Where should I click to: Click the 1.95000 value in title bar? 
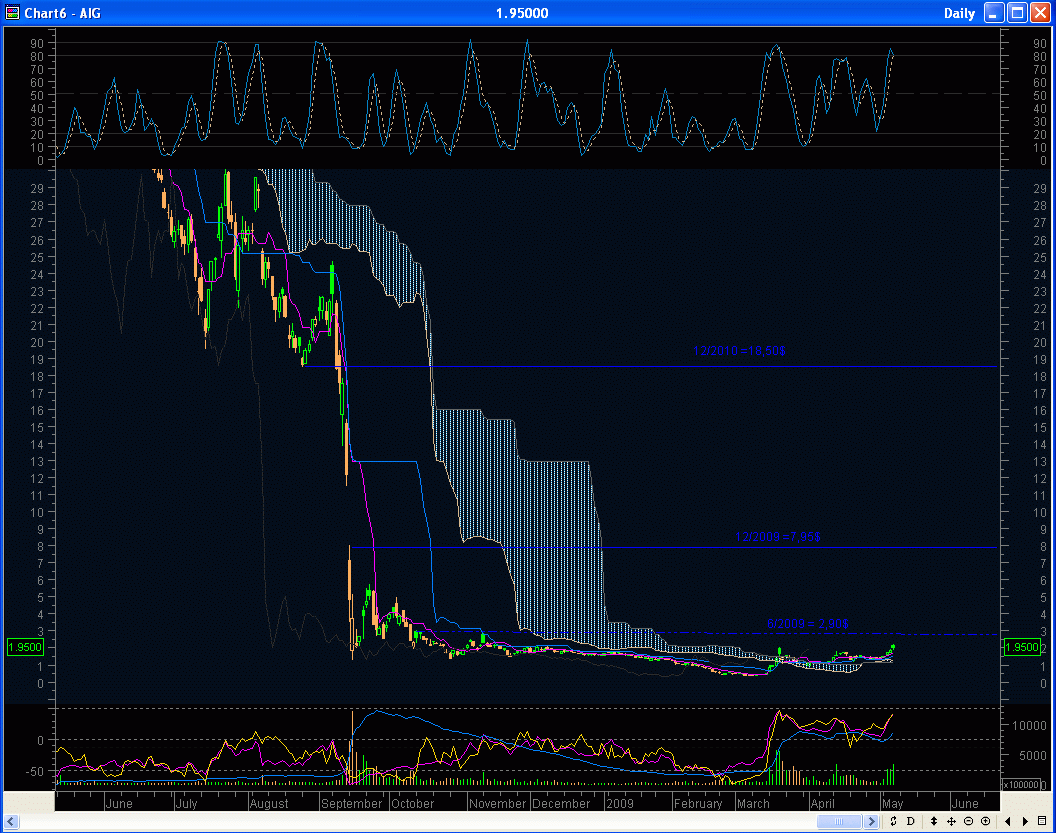(522, 13)
